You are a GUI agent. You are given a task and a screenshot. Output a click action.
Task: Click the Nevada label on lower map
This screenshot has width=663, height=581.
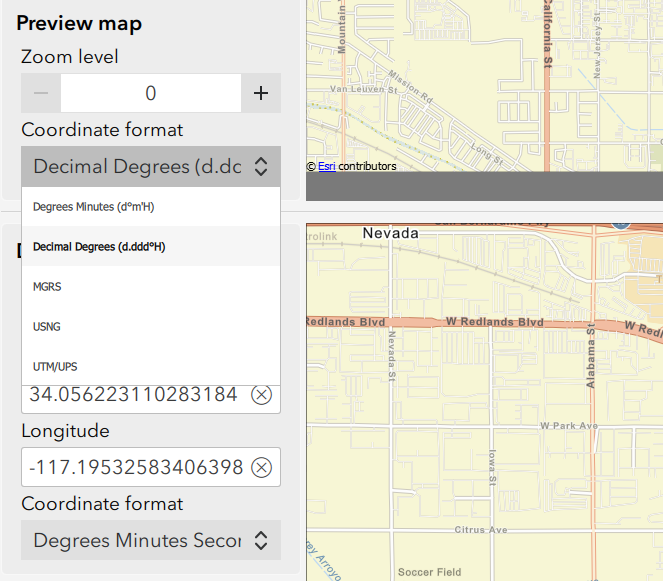tap(391, 233)
